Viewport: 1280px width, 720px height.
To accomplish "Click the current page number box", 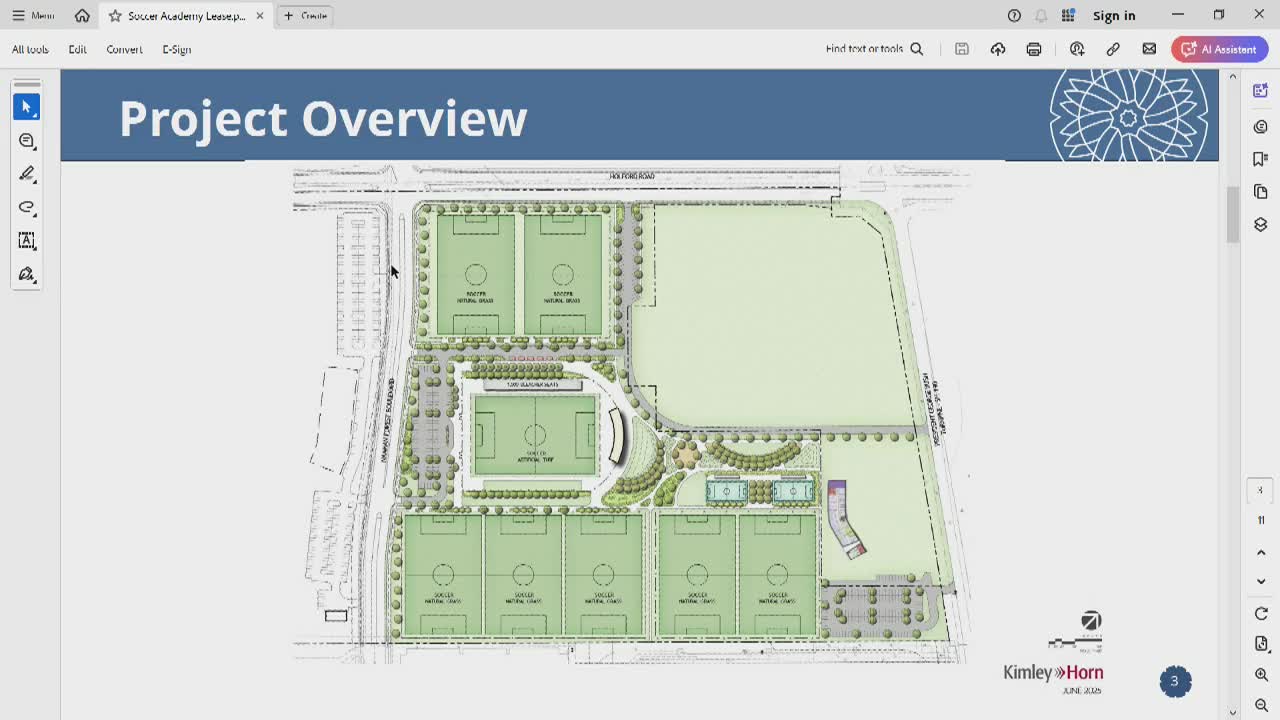I will pos(1261,491).
